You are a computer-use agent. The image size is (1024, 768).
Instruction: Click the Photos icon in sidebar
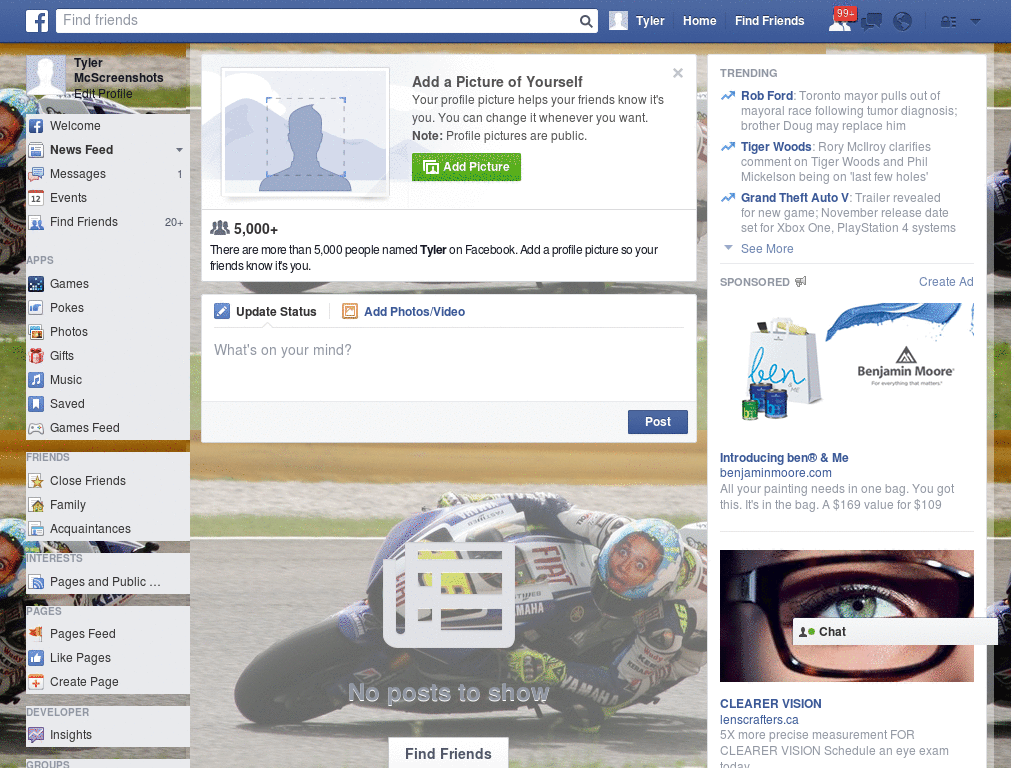tap(36, 332)
